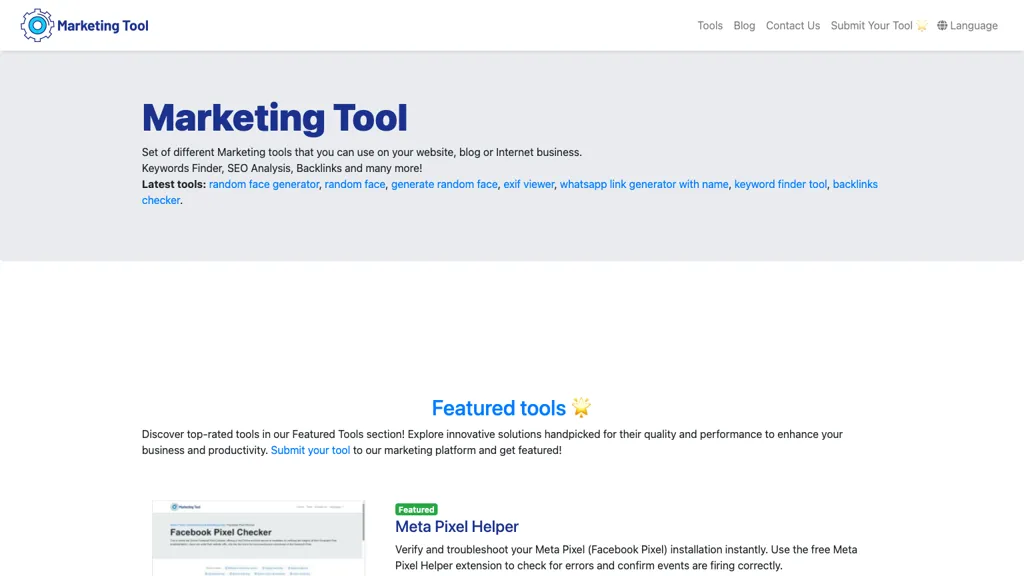
Task: Open the Tools menu
Action: [x=710, y=25]
